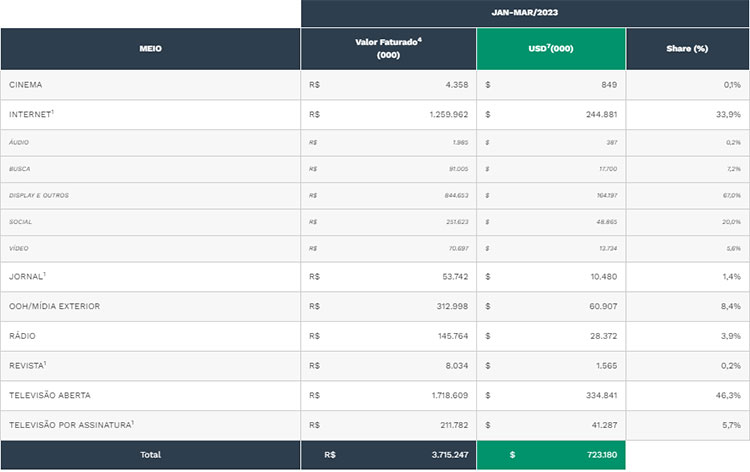
Task: Click the RÁDIO share 3,9%
Action: click(x=731, y=336)
